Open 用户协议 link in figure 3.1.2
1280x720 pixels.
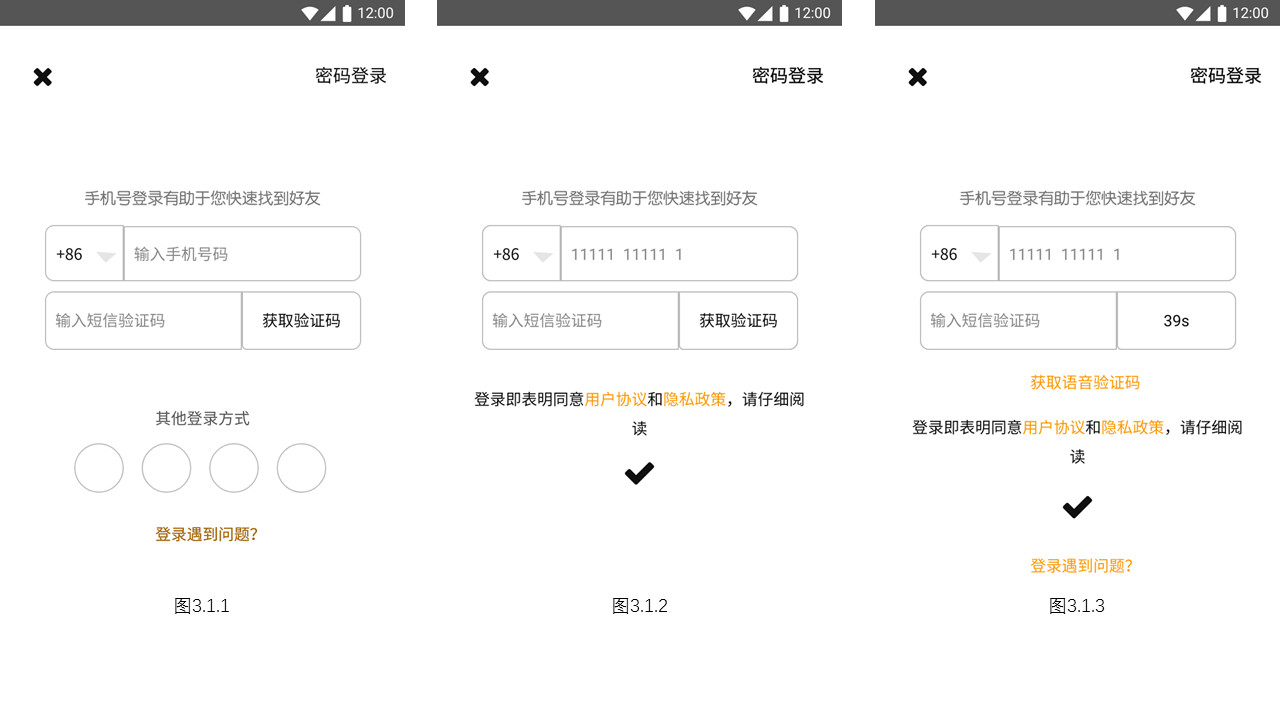tap(616, 399)
